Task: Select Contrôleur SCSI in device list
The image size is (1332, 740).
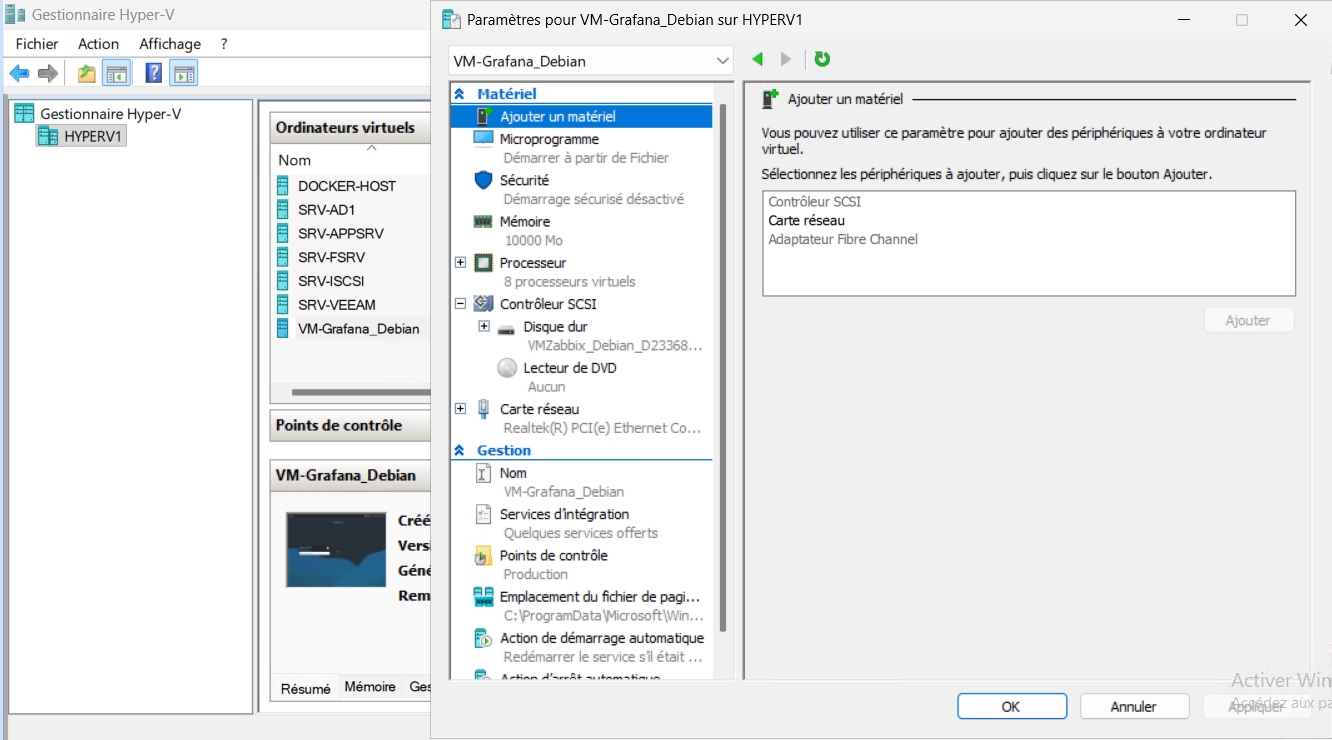Action: coord(815,202)
